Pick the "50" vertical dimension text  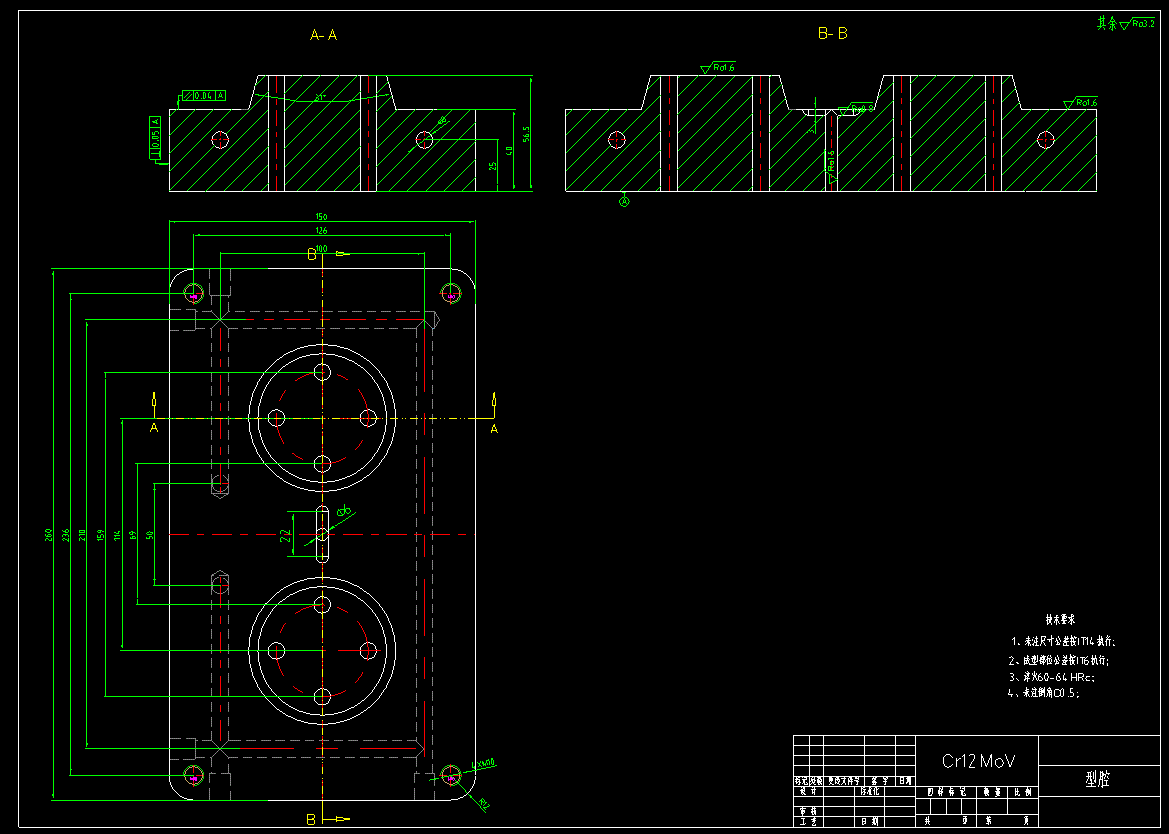[x=150, y=534]
